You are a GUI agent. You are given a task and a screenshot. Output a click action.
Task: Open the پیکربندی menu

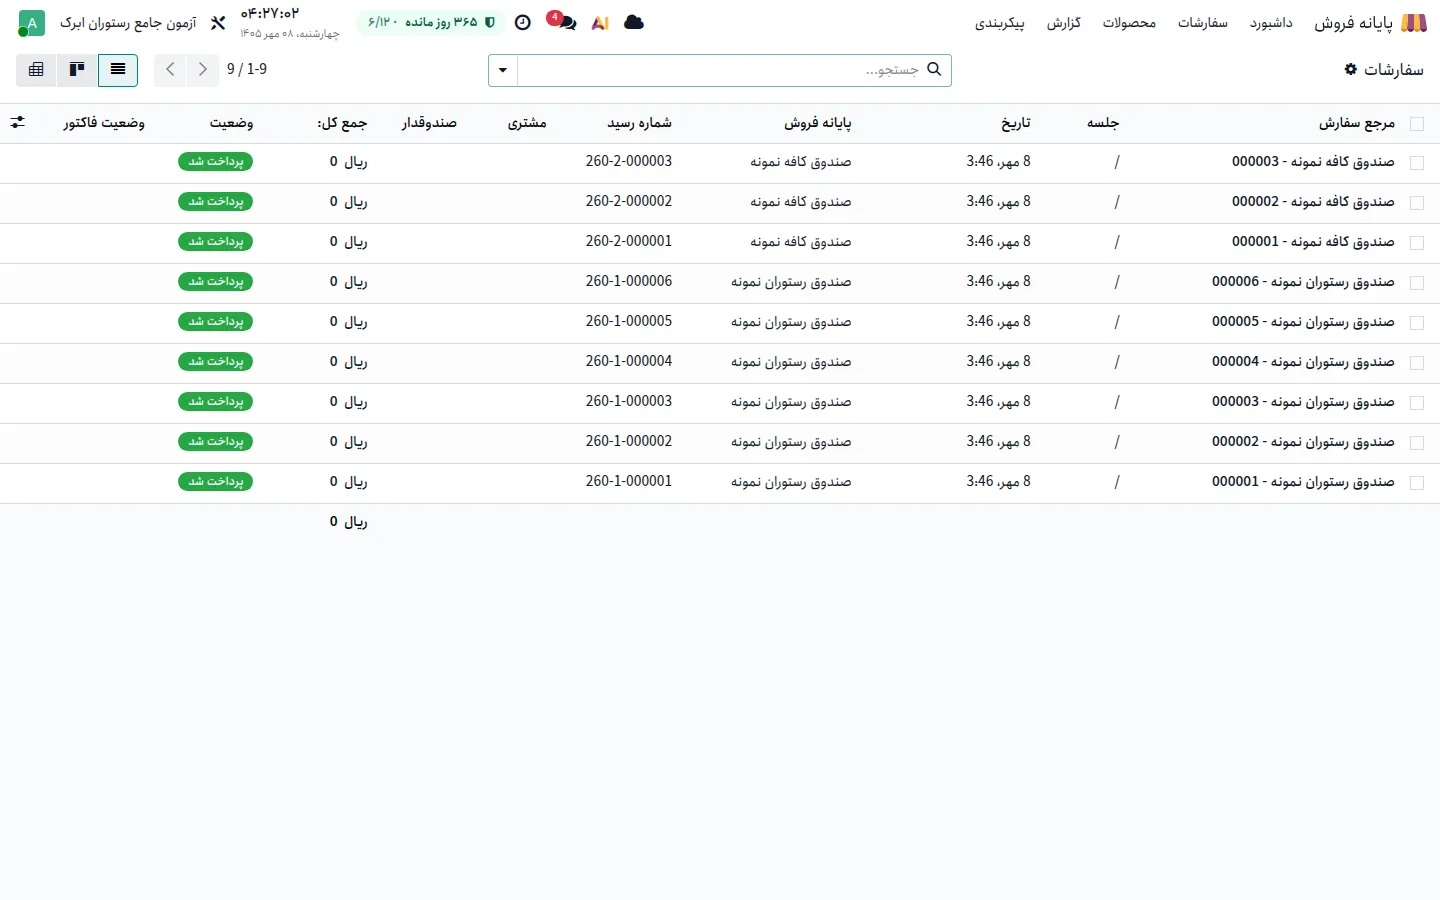click(x=1000, y=23)
